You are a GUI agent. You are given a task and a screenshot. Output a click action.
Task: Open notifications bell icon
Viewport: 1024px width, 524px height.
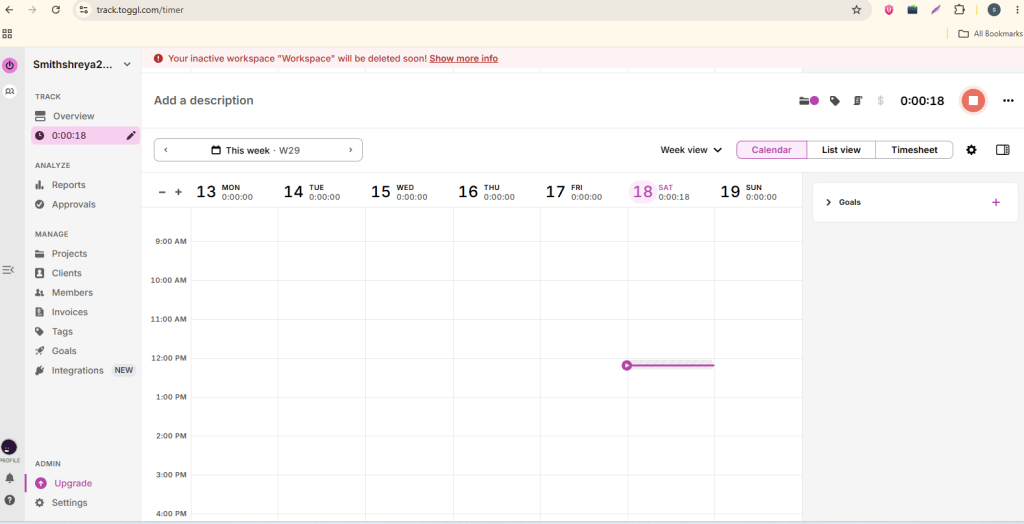10,478
